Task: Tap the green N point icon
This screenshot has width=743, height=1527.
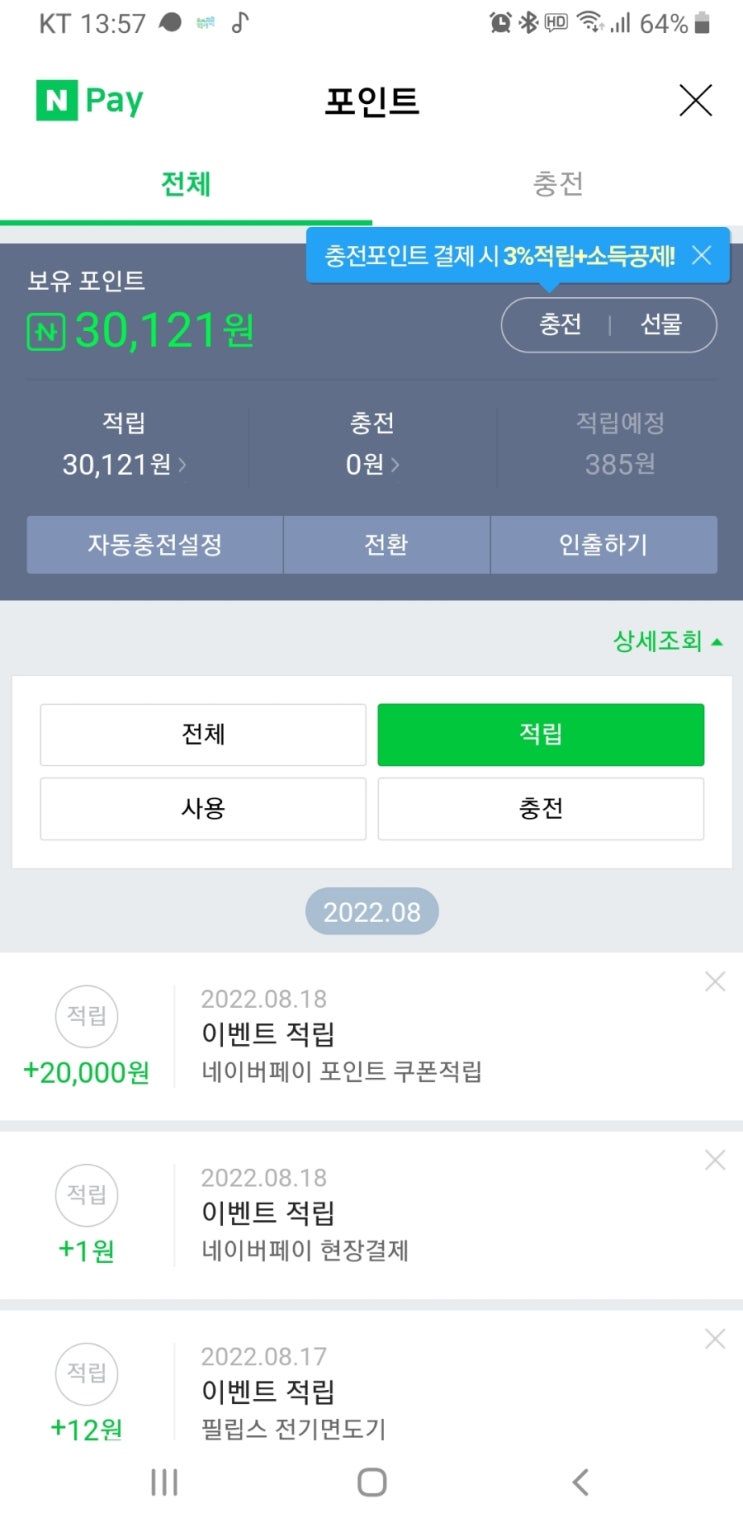Action: point(46,332)
